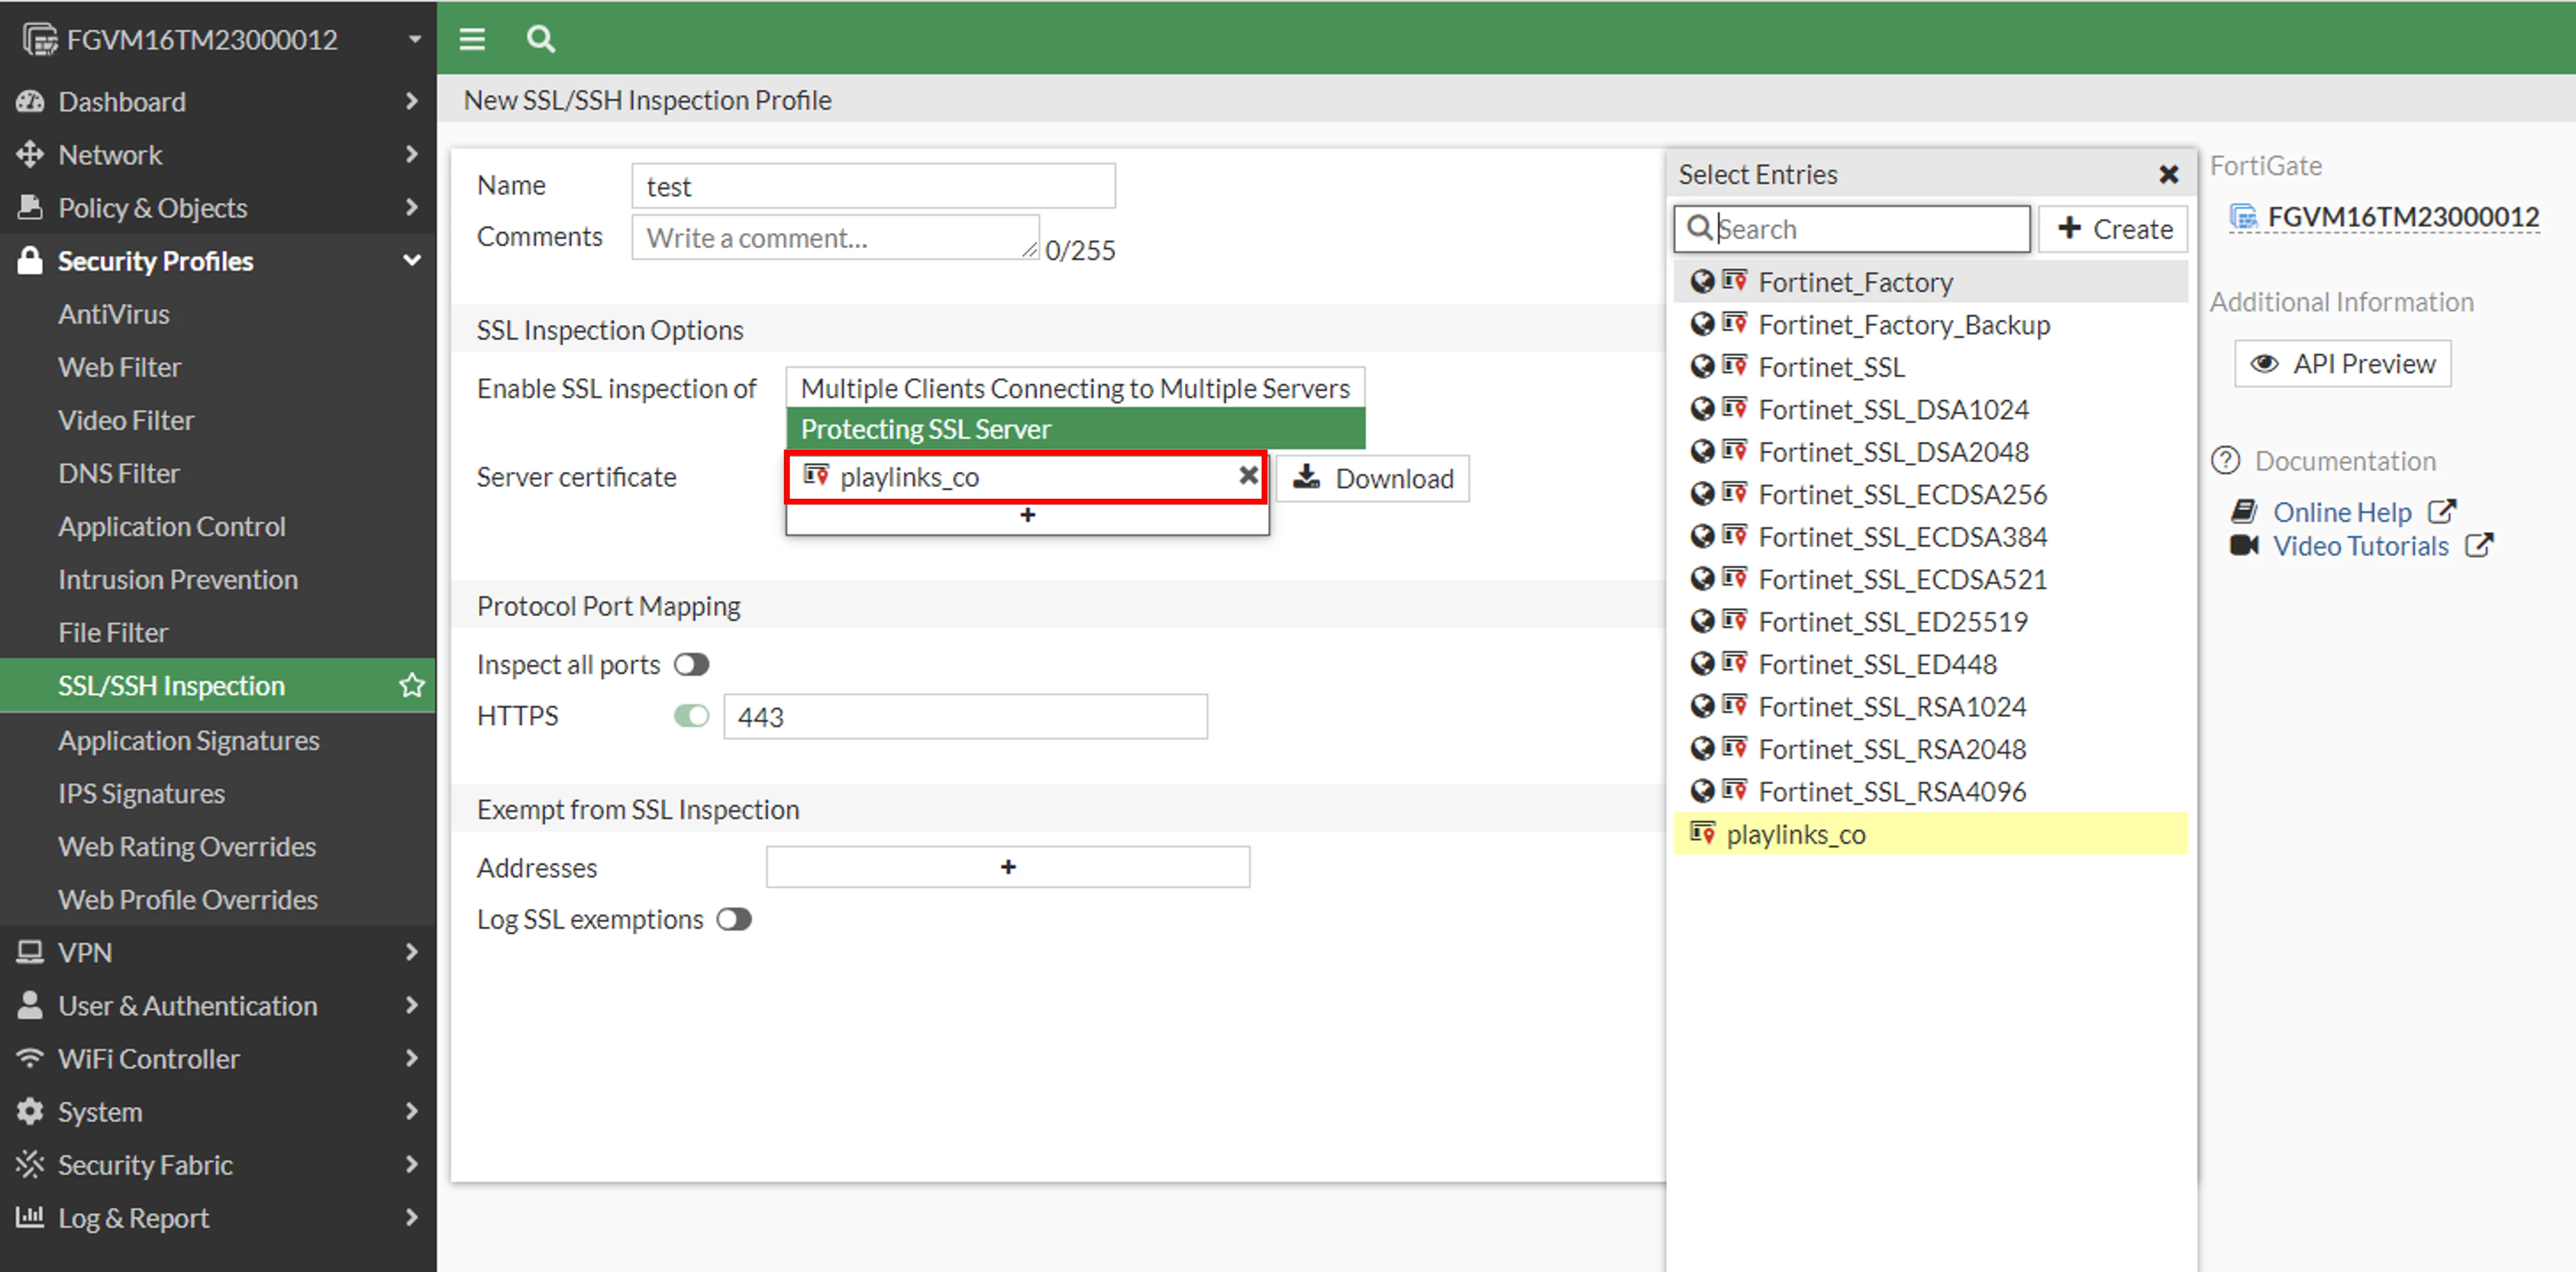Click the Online Help book icon

(2244, 511)
